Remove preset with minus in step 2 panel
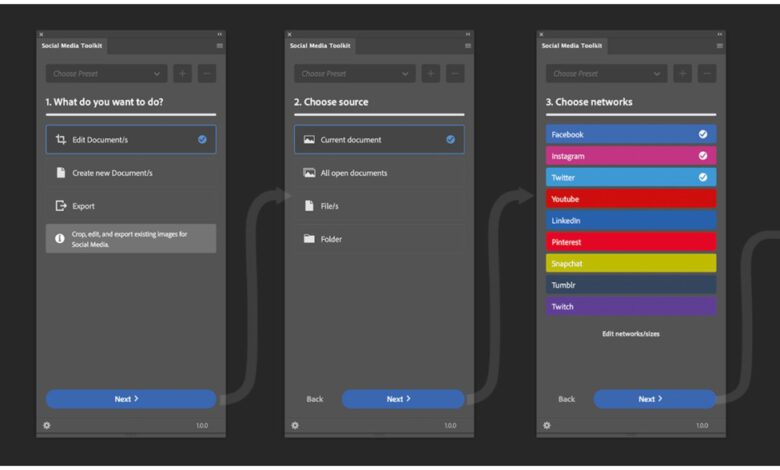 [455, 74]
